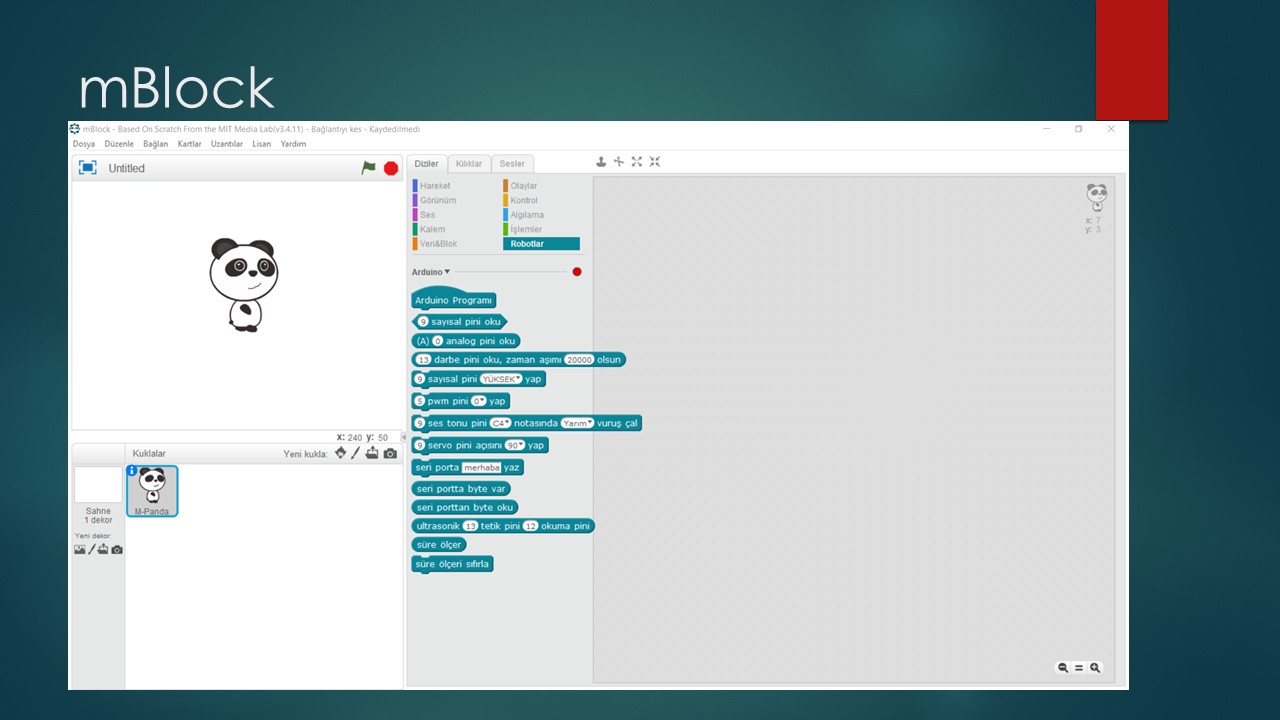Click the project name Untitled field
Screen dimensions: 1280x720
[x=127, y=168]
